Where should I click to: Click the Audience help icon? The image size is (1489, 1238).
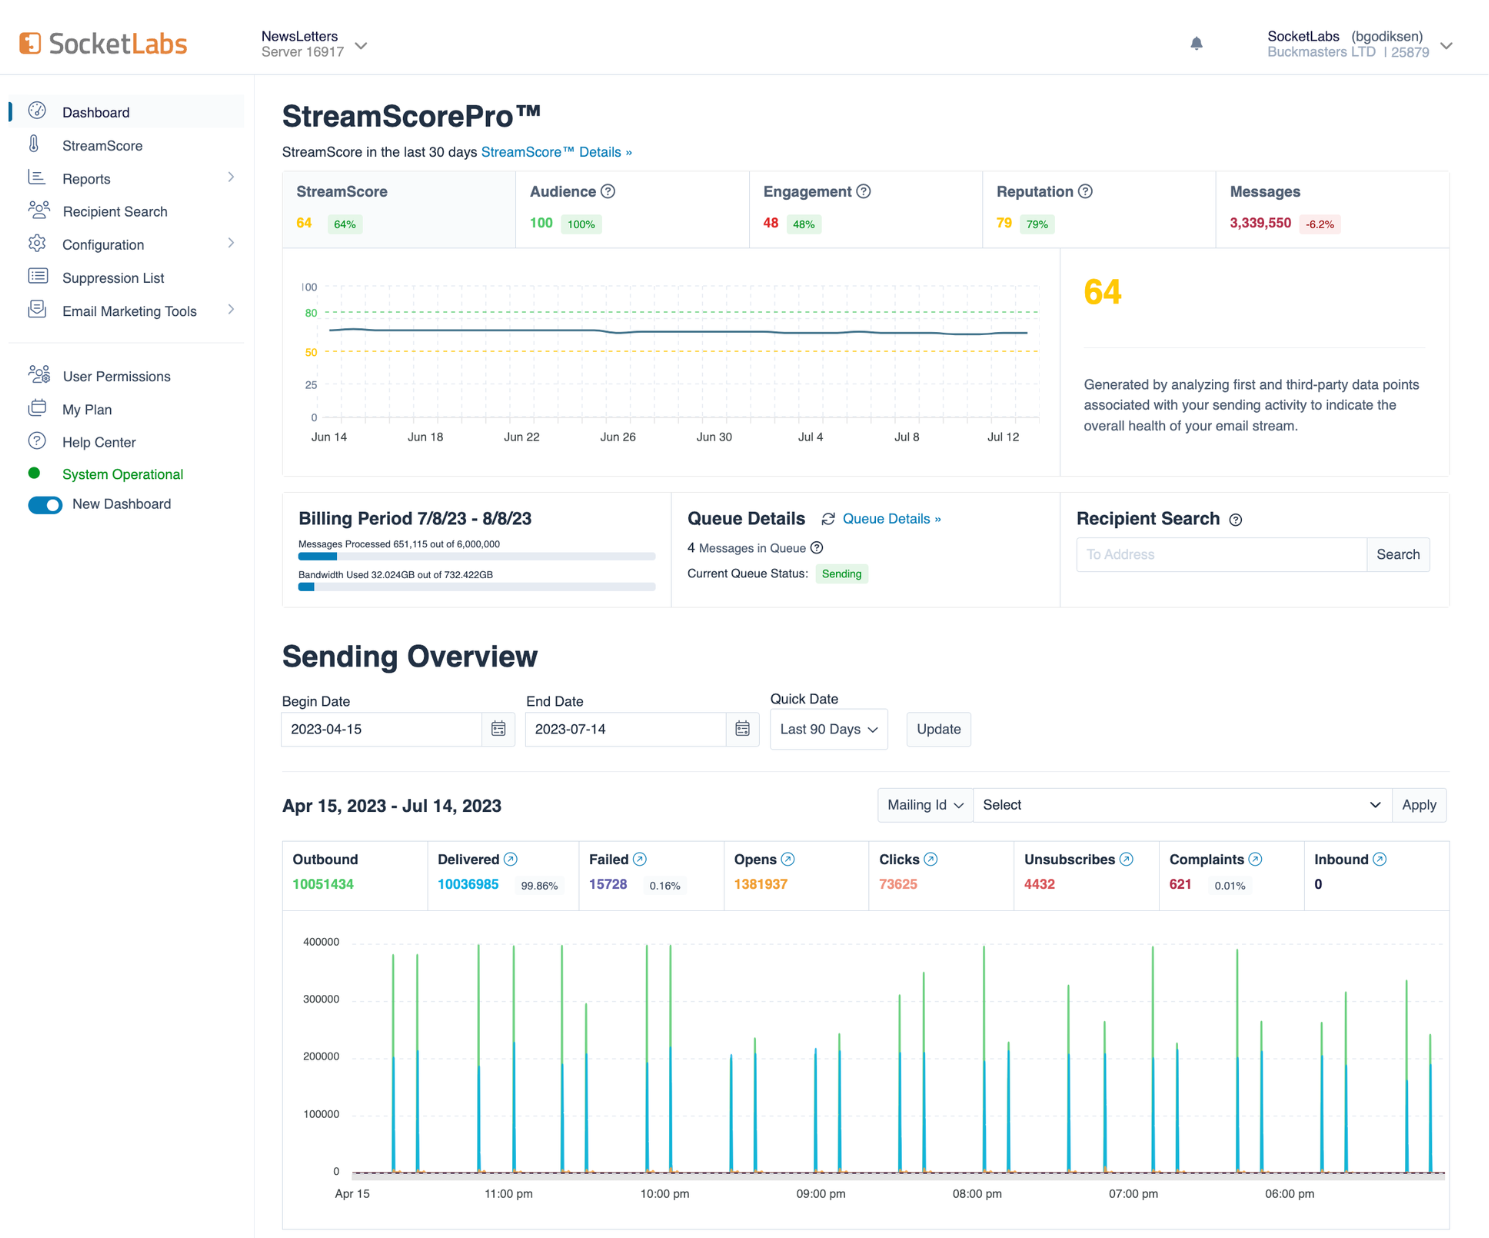[x=607, y=191]
